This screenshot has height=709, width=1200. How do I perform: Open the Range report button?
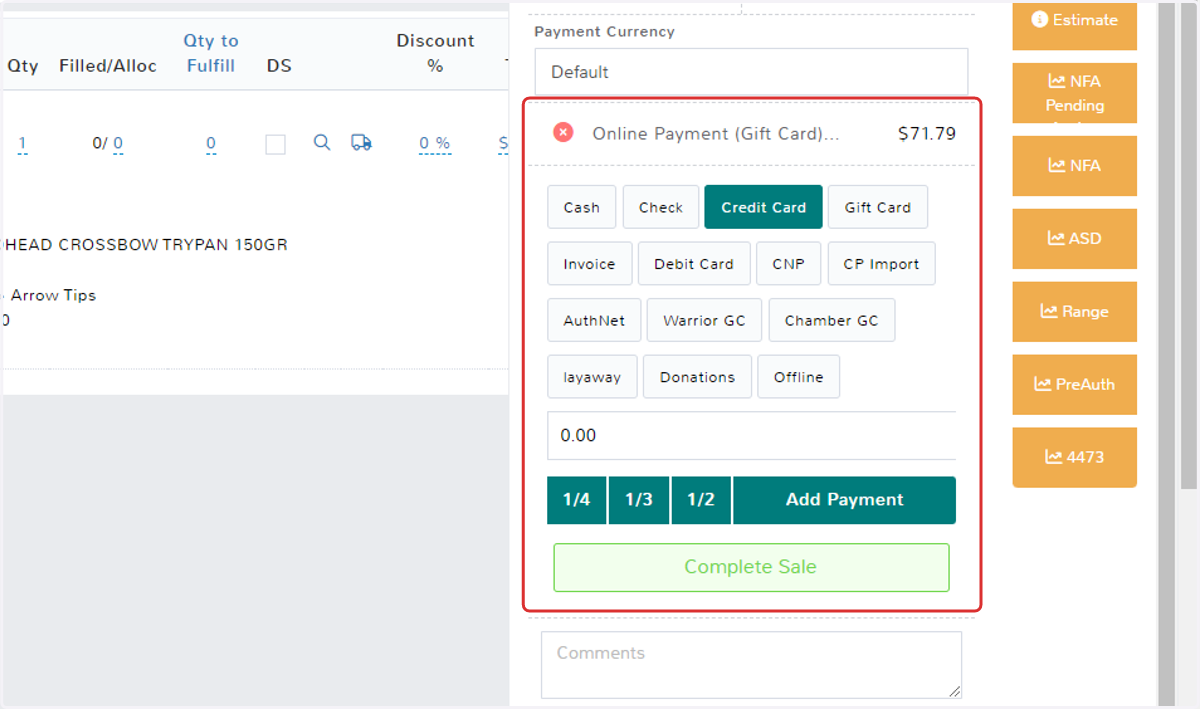coord(1075,312)
